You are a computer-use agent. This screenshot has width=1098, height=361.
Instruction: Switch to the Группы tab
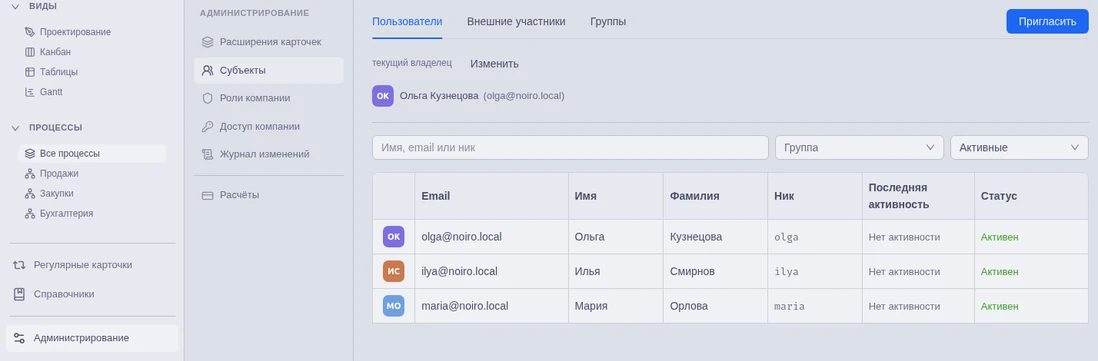pos(608,22)
